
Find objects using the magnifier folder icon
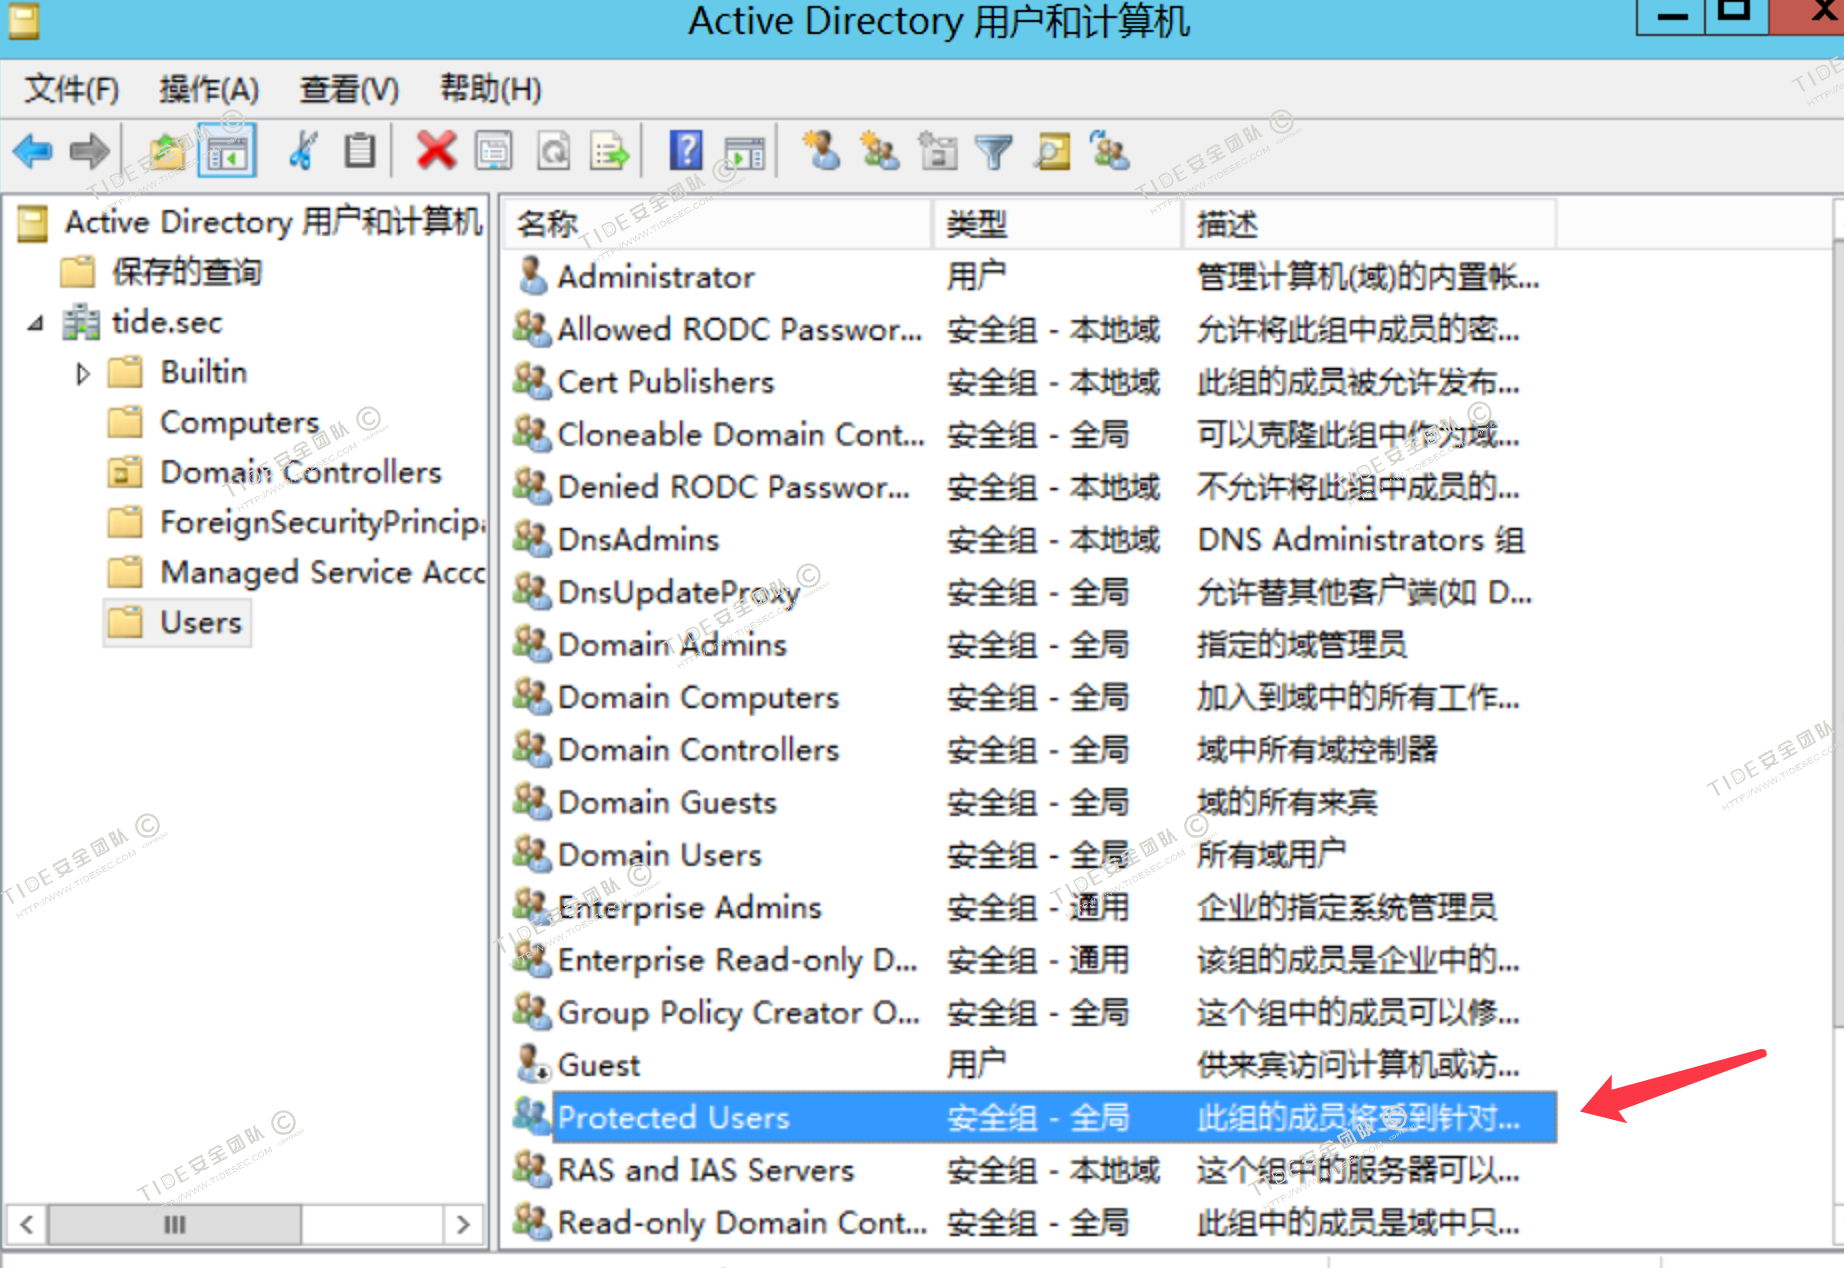click(x=1050, y=151)
